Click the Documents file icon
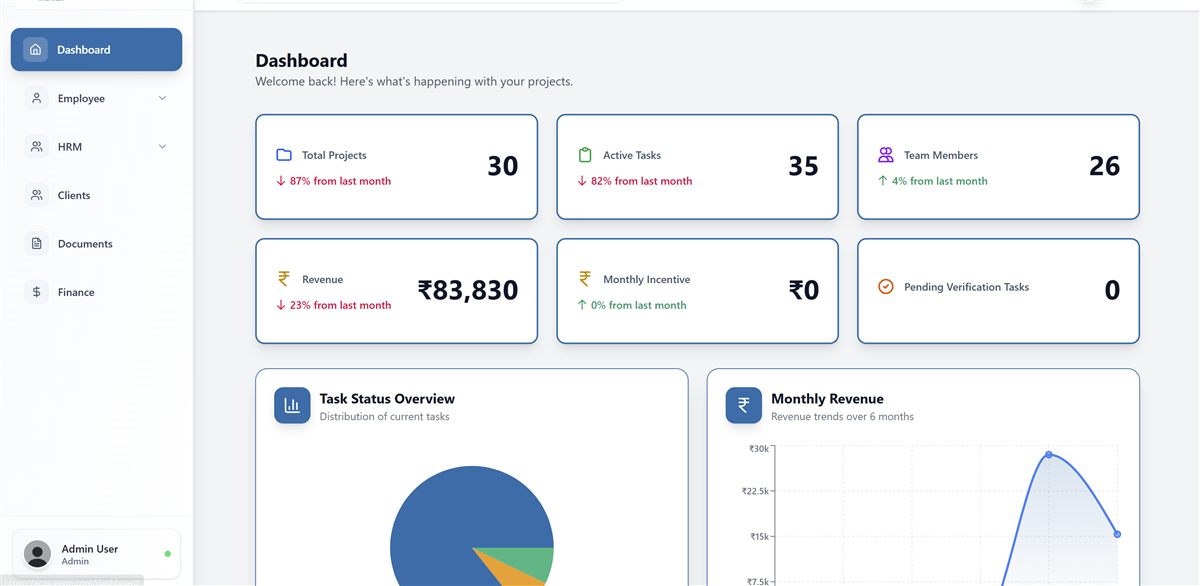Screen dimensions: 1200x586 (37, 243)
